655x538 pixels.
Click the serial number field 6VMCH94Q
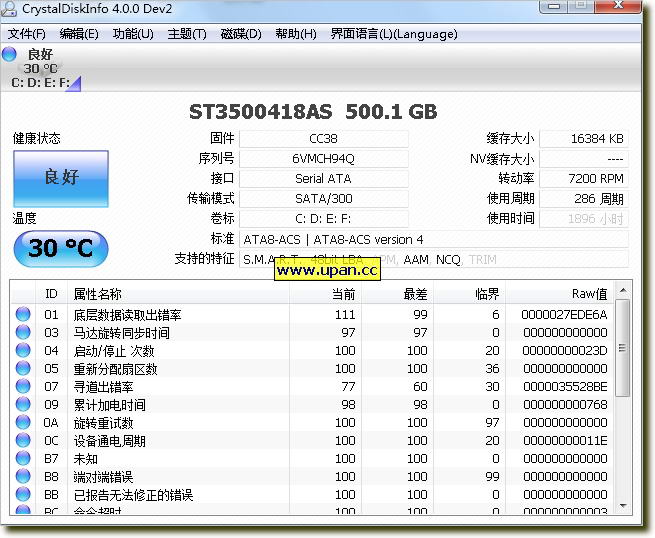(x=324, y=159)
